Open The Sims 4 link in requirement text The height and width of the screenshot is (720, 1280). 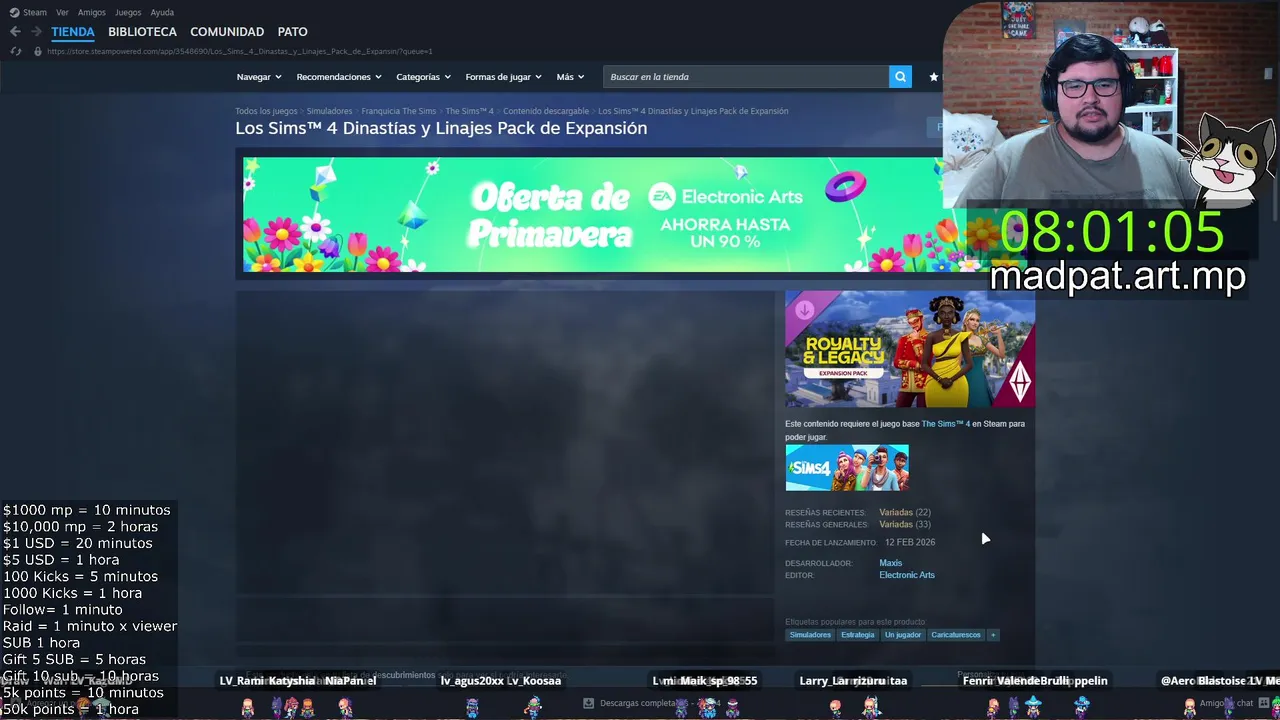945,424
